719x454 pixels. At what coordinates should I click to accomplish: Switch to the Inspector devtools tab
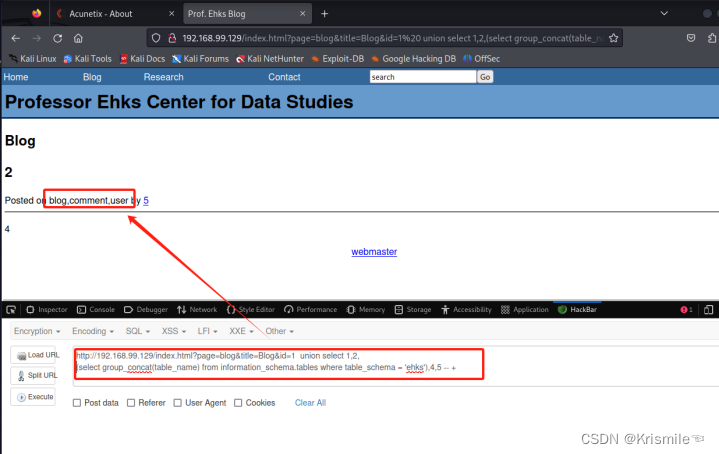pyautogui.click(x=47, y=310)
